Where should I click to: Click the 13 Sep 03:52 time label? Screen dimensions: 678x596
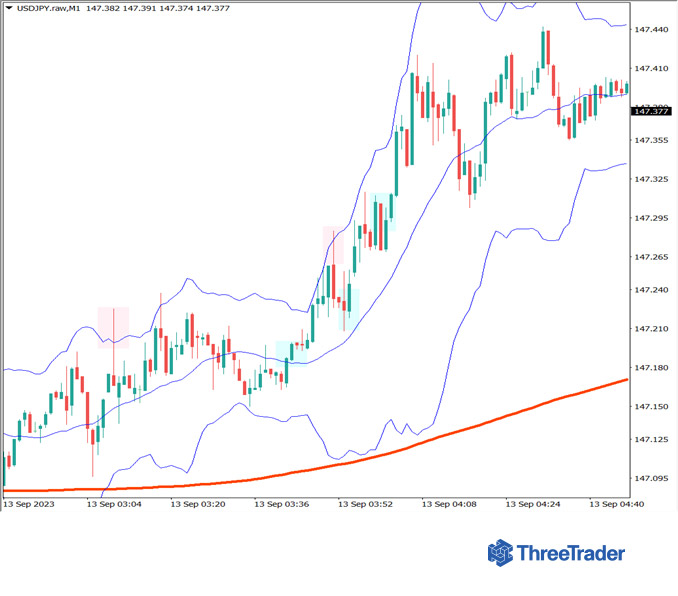[365, 504]
